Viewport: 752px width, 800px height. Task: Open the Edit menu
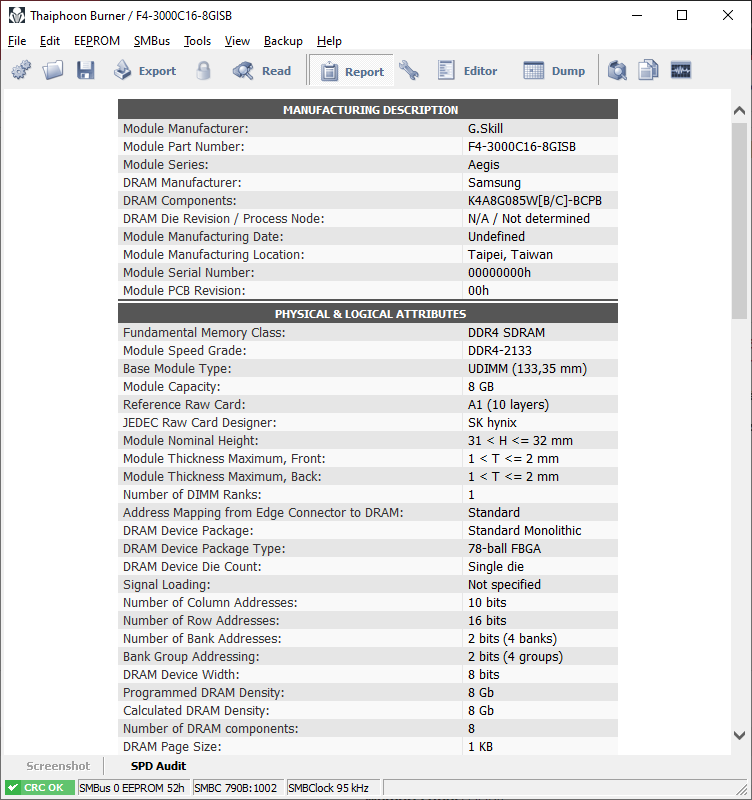(49, 41)
